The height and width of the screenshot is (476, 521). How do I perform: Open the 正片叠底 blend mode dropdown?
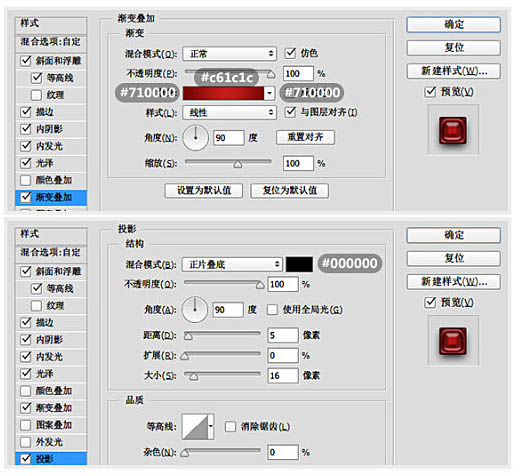click(x=232, y=265)
